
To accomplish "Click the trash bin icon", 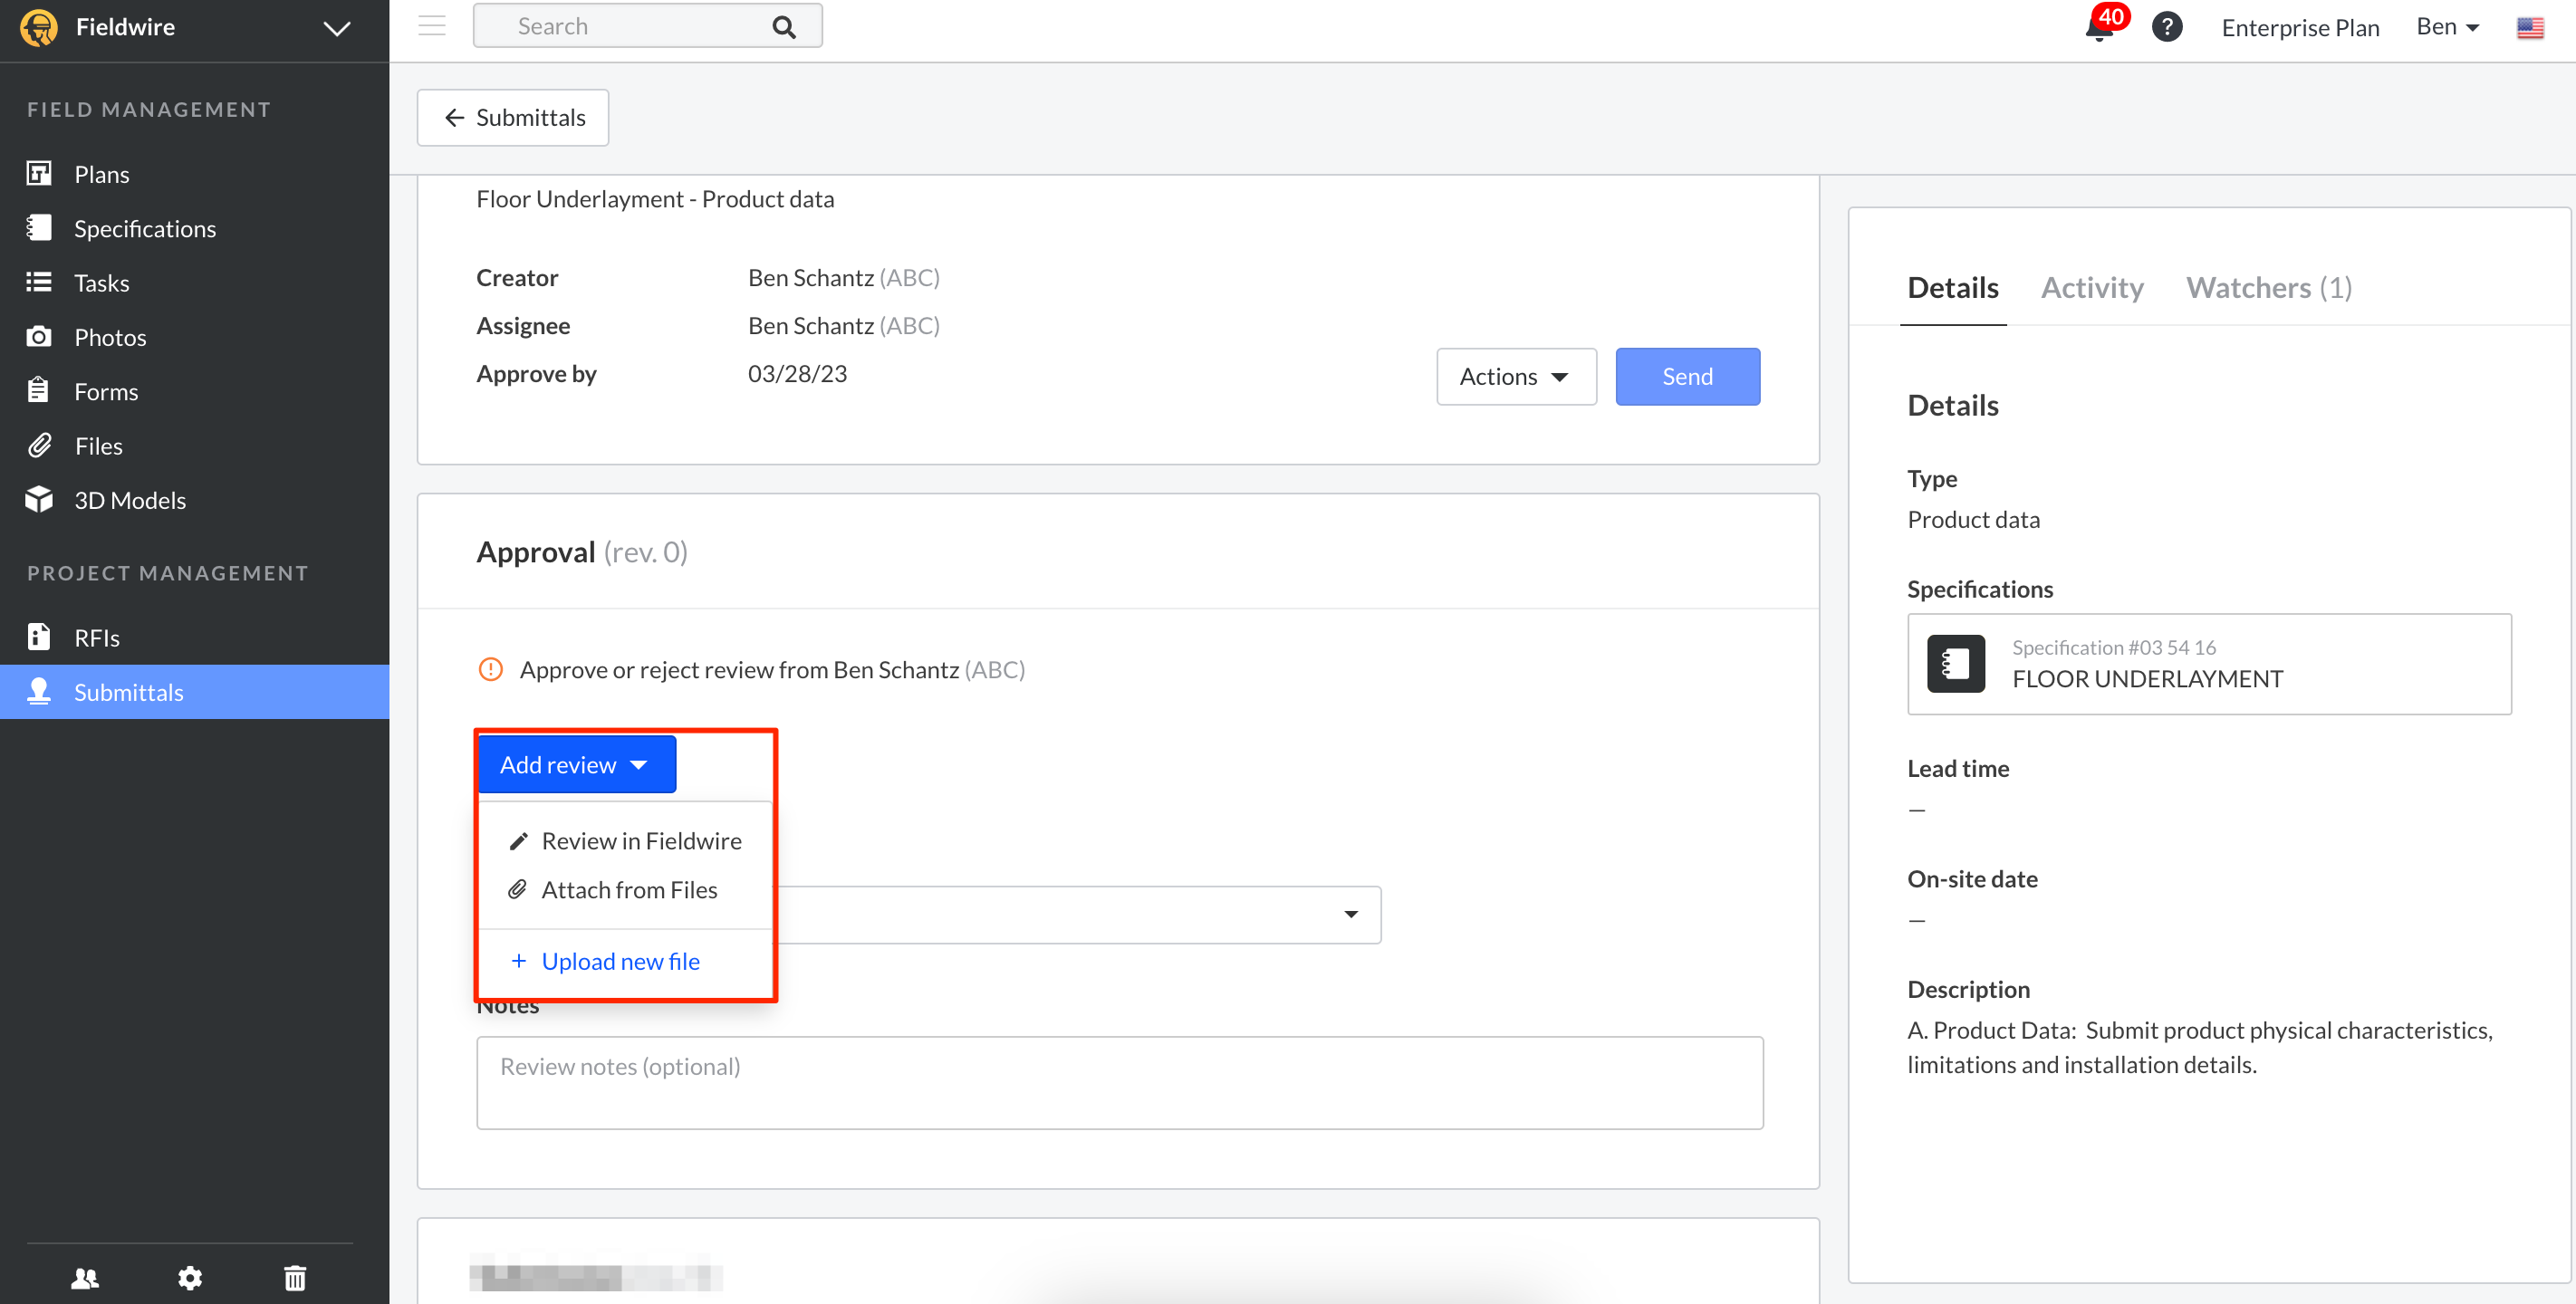I will pyautogui.click(x=295, y=1277).
